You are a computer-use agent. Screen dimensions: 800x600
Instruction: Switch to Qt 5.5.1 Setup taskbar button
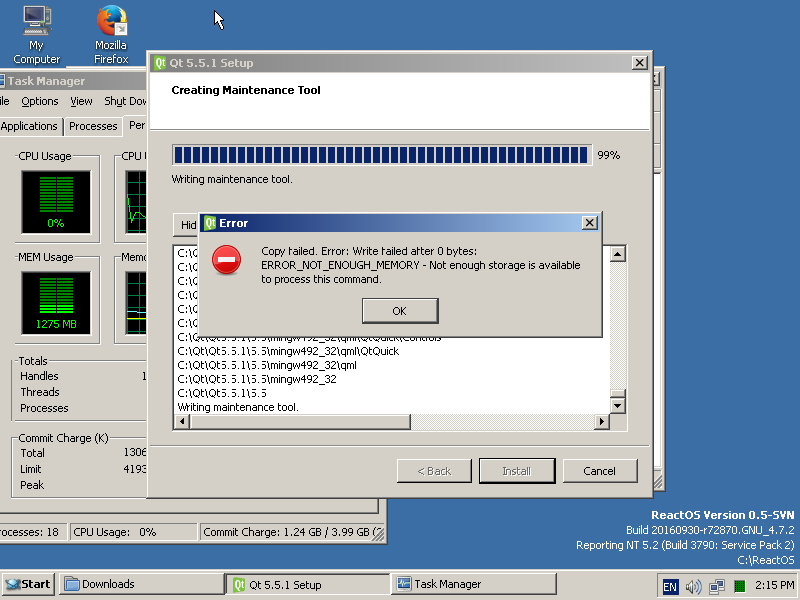pyautogui.click(x=307, y=584)
